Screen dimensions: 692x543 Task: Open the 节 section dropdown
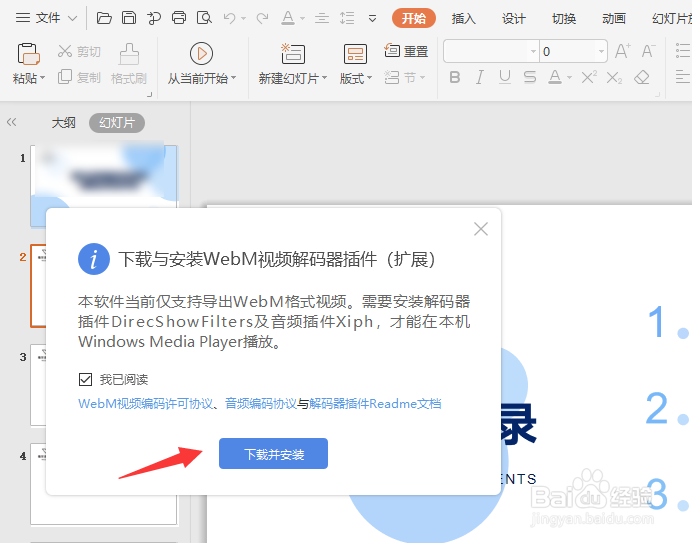405,78
